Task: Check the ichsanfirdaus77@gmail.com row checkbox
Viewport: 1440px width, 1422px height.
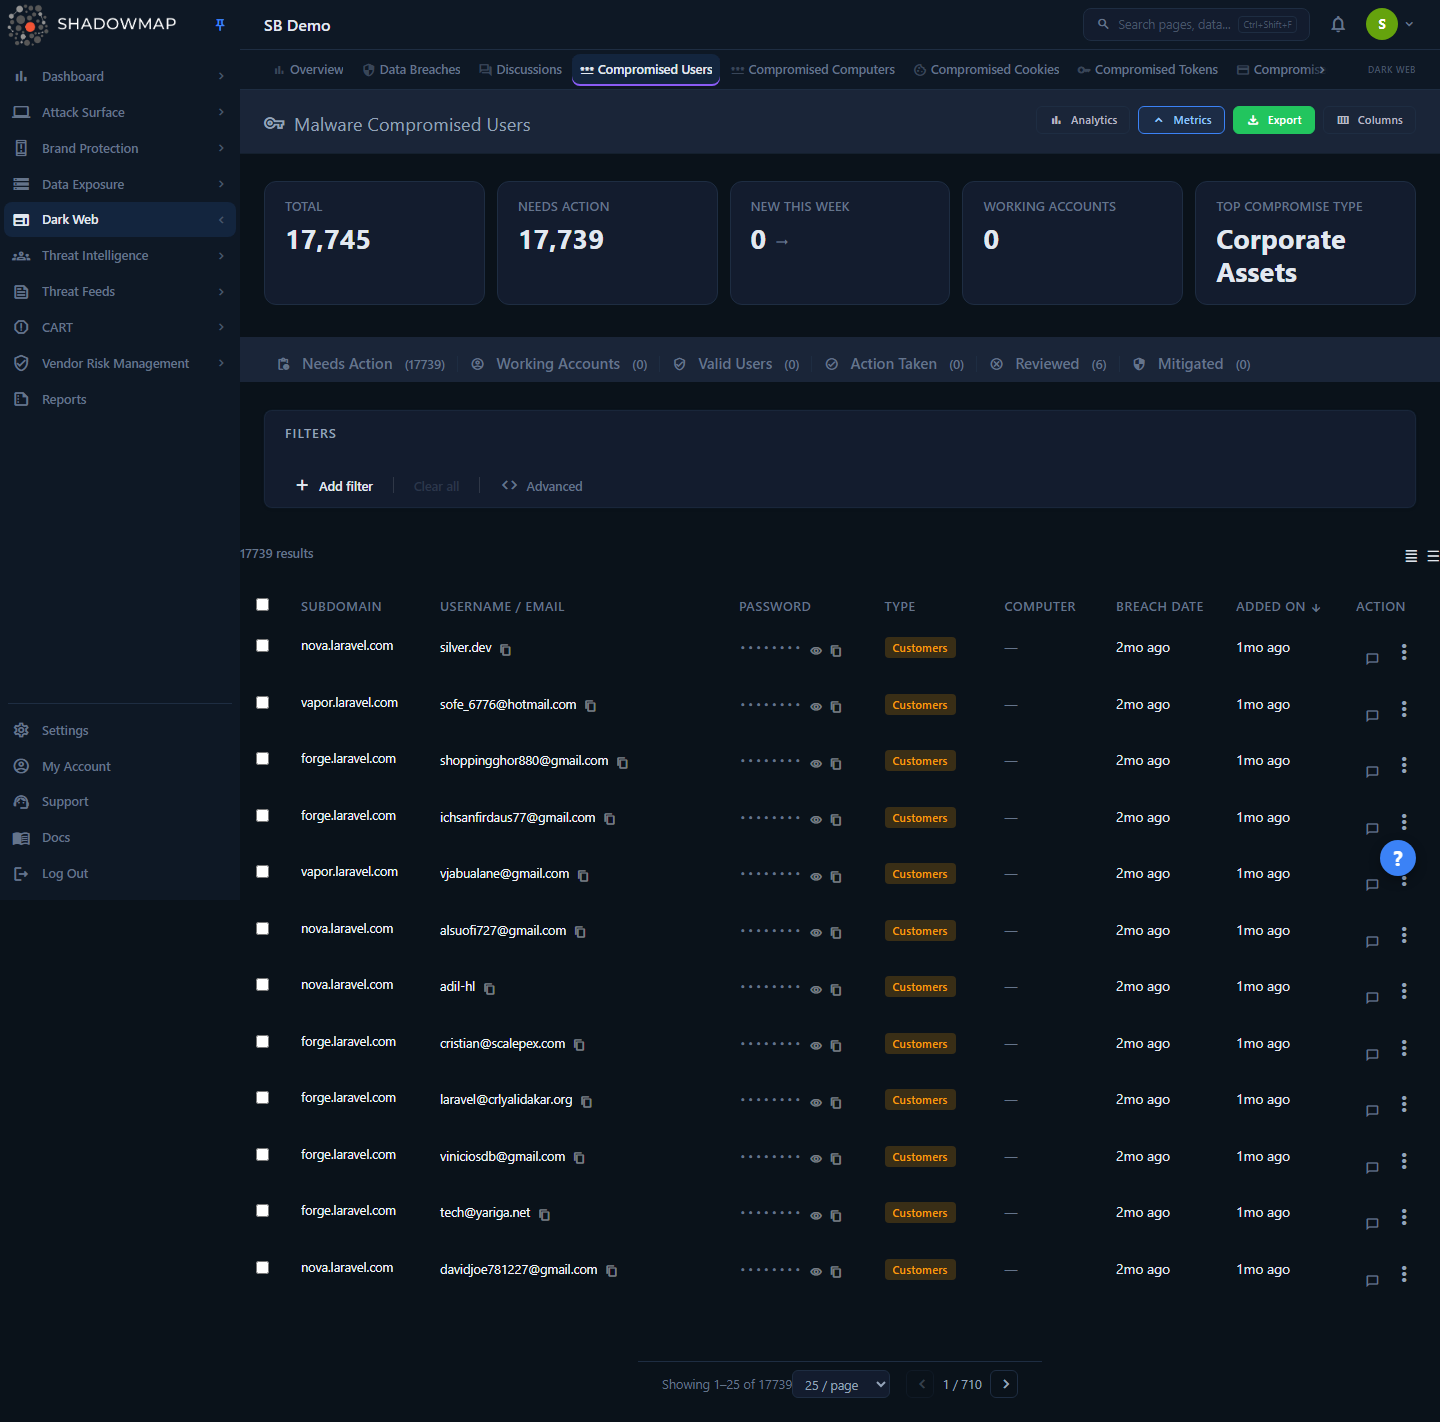Action: pos(262,815)
